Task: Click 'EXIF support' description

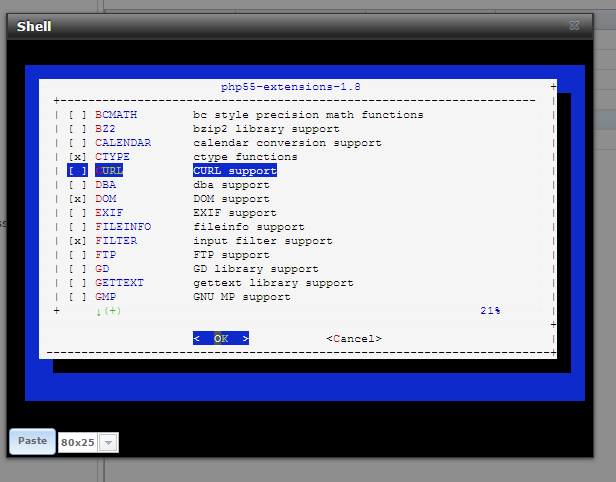Action: pyautogui.click(x=235, y=213)
